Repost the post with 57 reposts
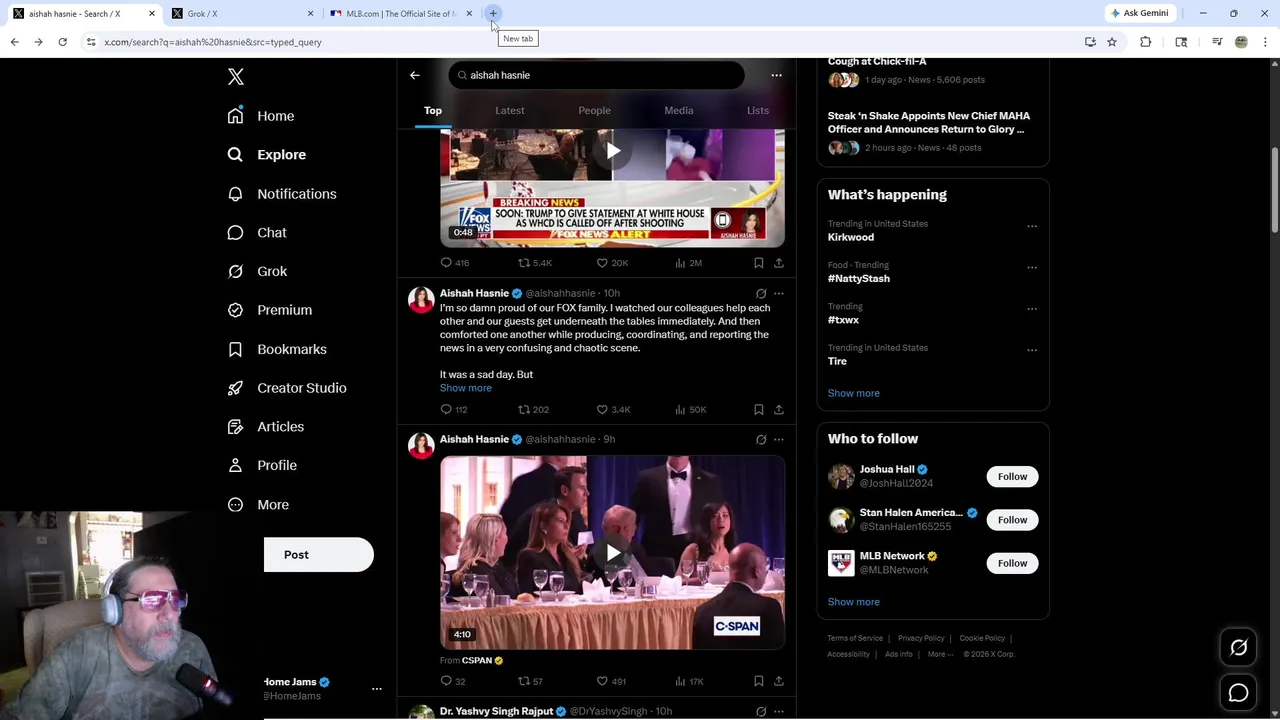The image size is (1280, 720). [530, 682]
